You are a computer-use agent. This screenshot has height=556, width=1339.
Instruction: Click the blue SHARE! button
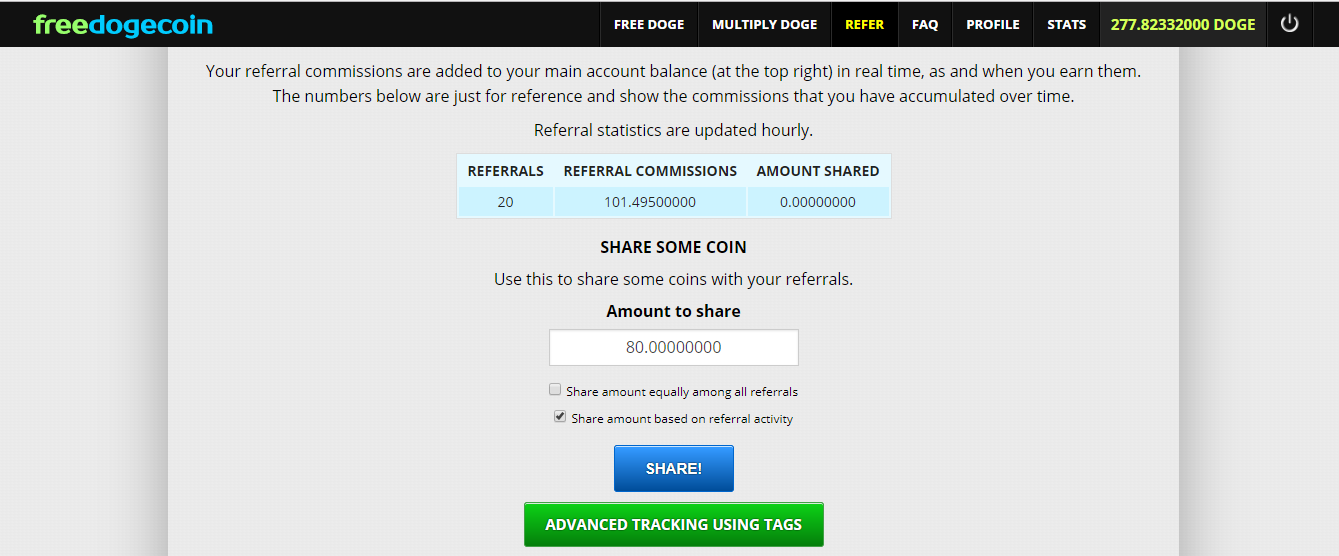(674, 468)
